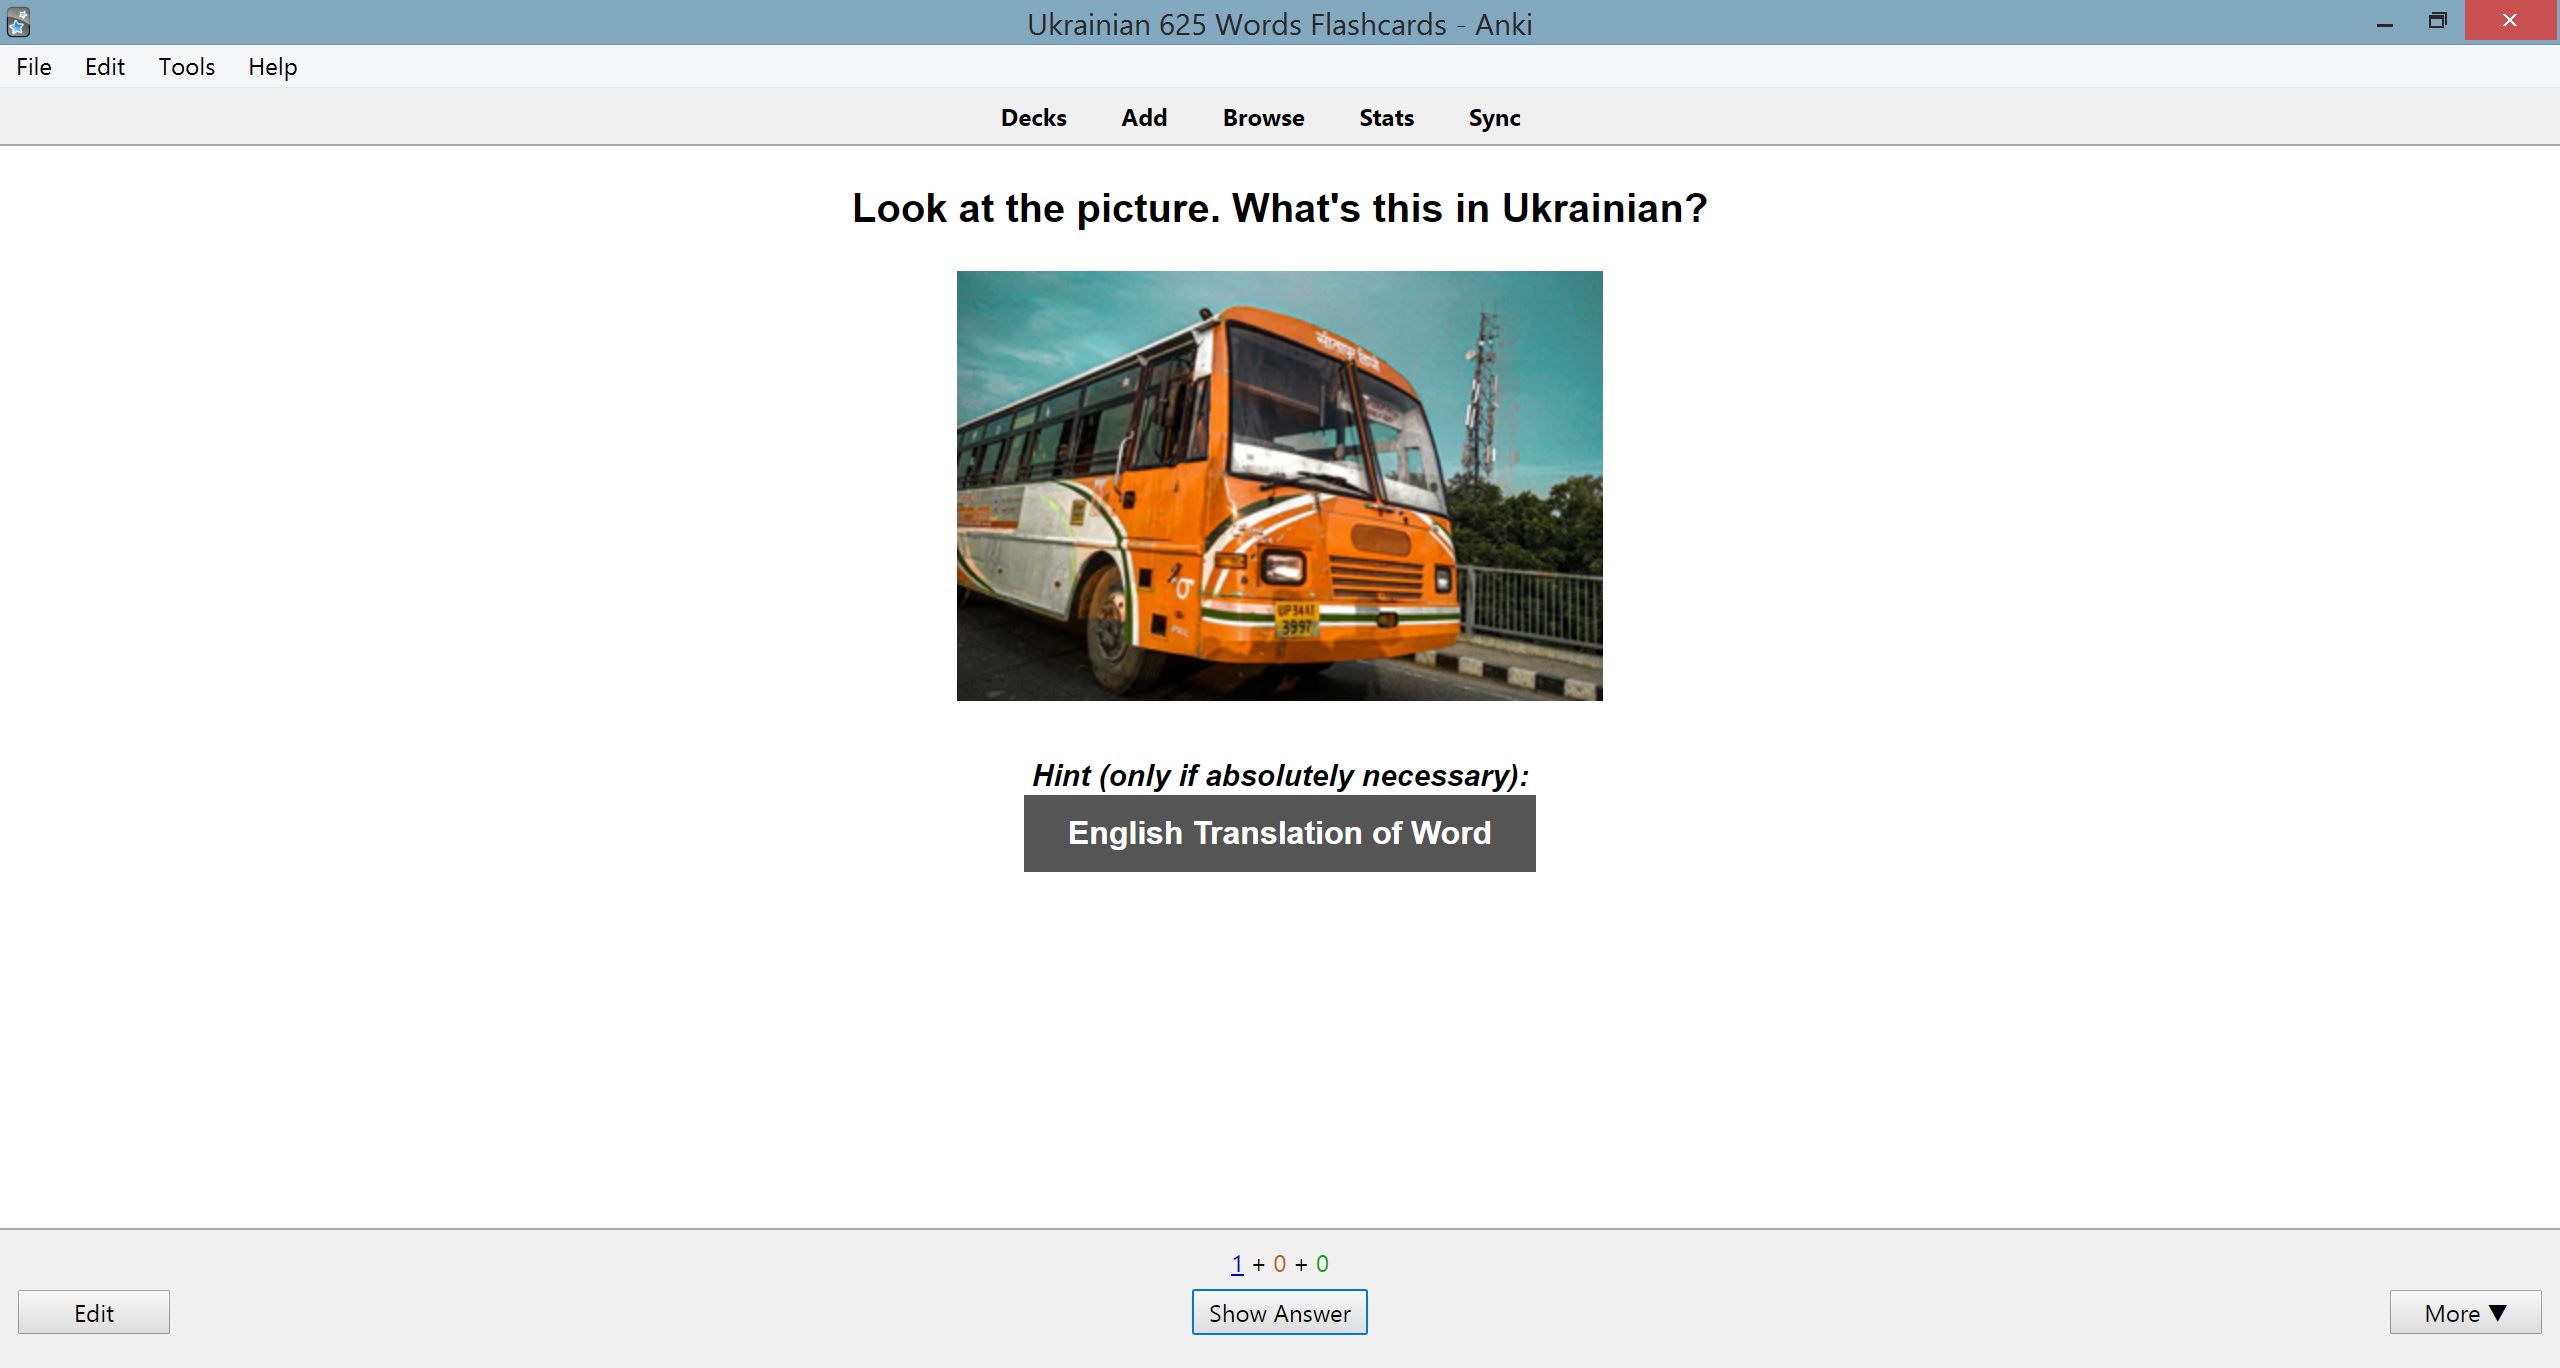Minimize the Anki window
Viewport: 2560px width, 1368px height.
pyautogui.click(x=2385, y=22)
